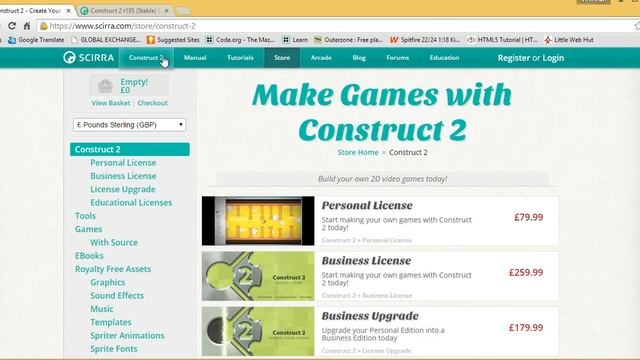Image resolution: width=640 pixels, height=360 pixels.
Task: Click the £179.99 price
Action: tap(526, 328)
